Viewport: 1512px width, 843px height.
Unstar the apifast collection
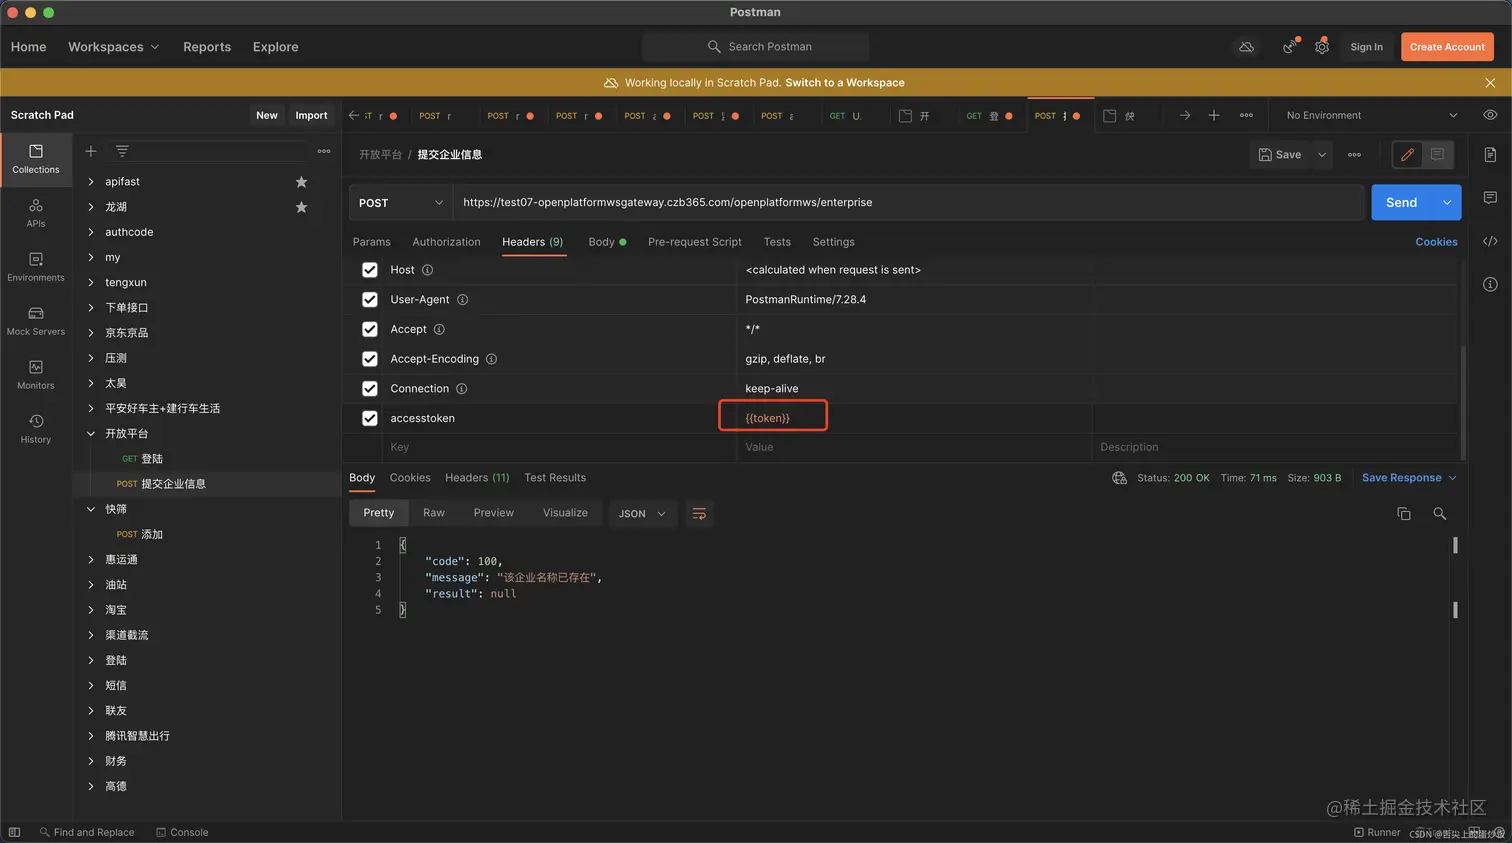(x=301, y=182)
